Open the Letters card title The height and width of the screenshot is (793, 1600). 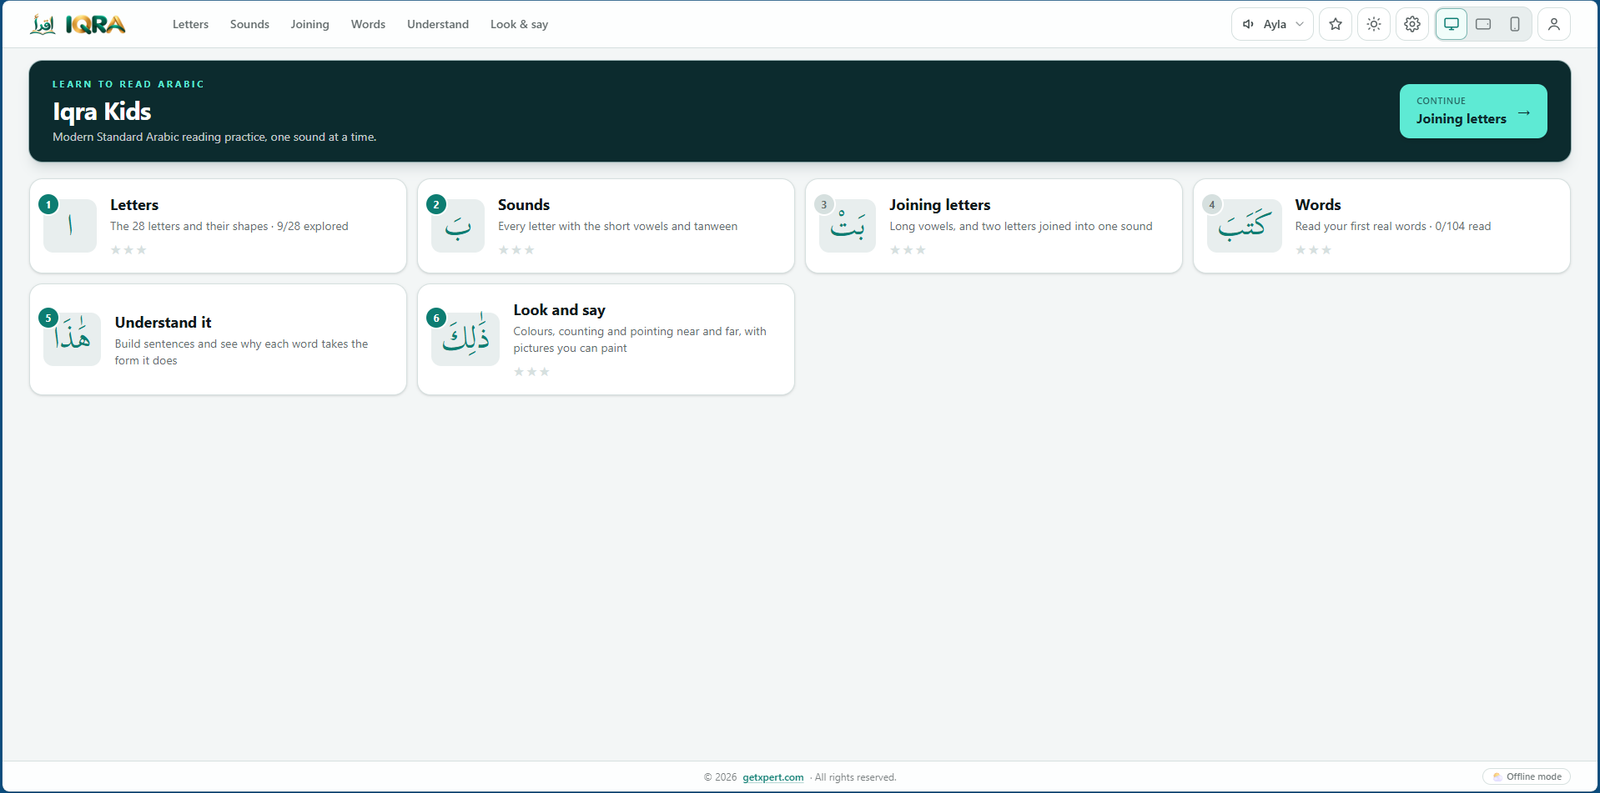[x=134, y=205]
